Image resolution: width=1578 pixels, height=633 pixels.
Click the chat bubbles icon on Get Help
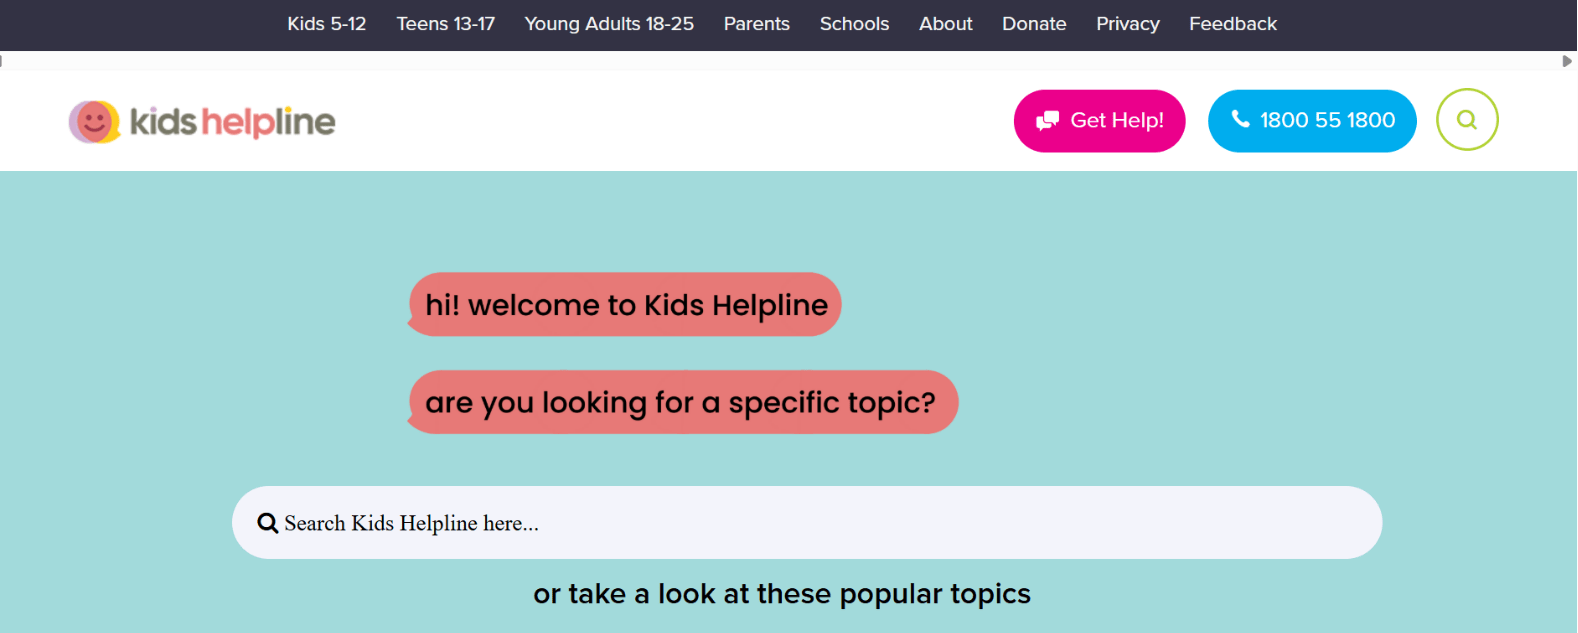click(x=1047, y=121)
